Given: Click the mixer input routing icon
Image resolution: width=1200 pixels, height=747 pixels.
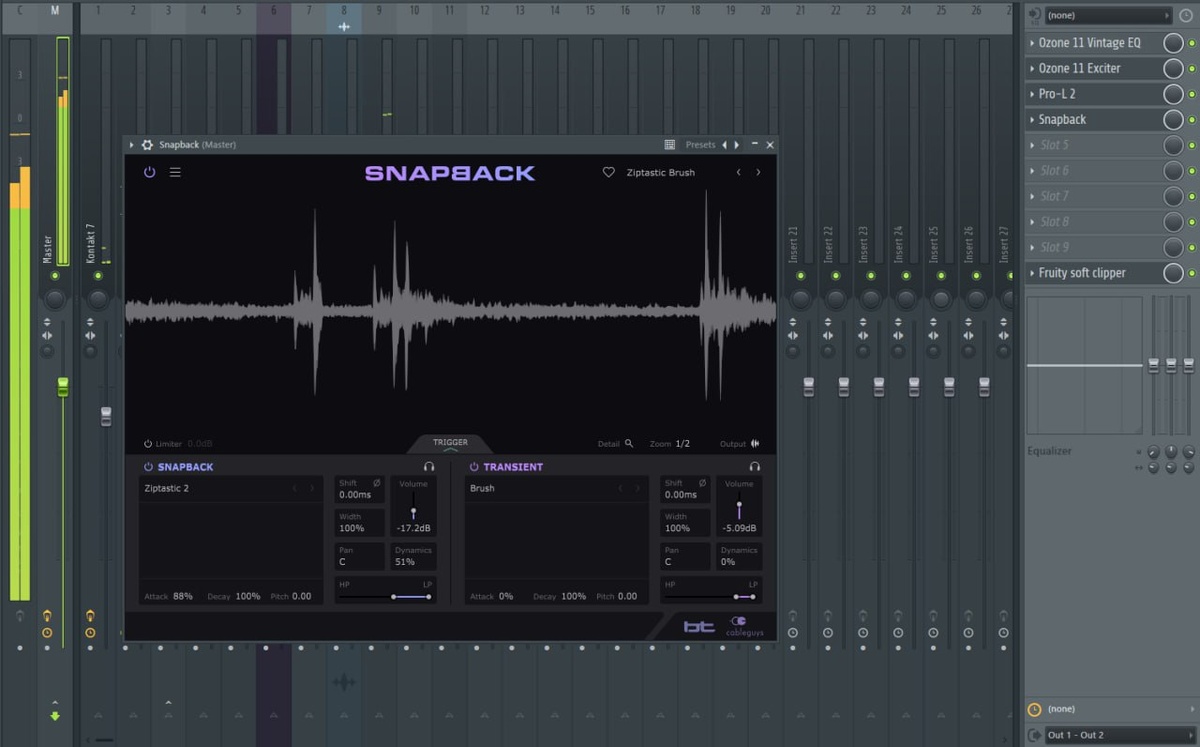Looking at the screenshot, I should click(x=1034, y=16).
